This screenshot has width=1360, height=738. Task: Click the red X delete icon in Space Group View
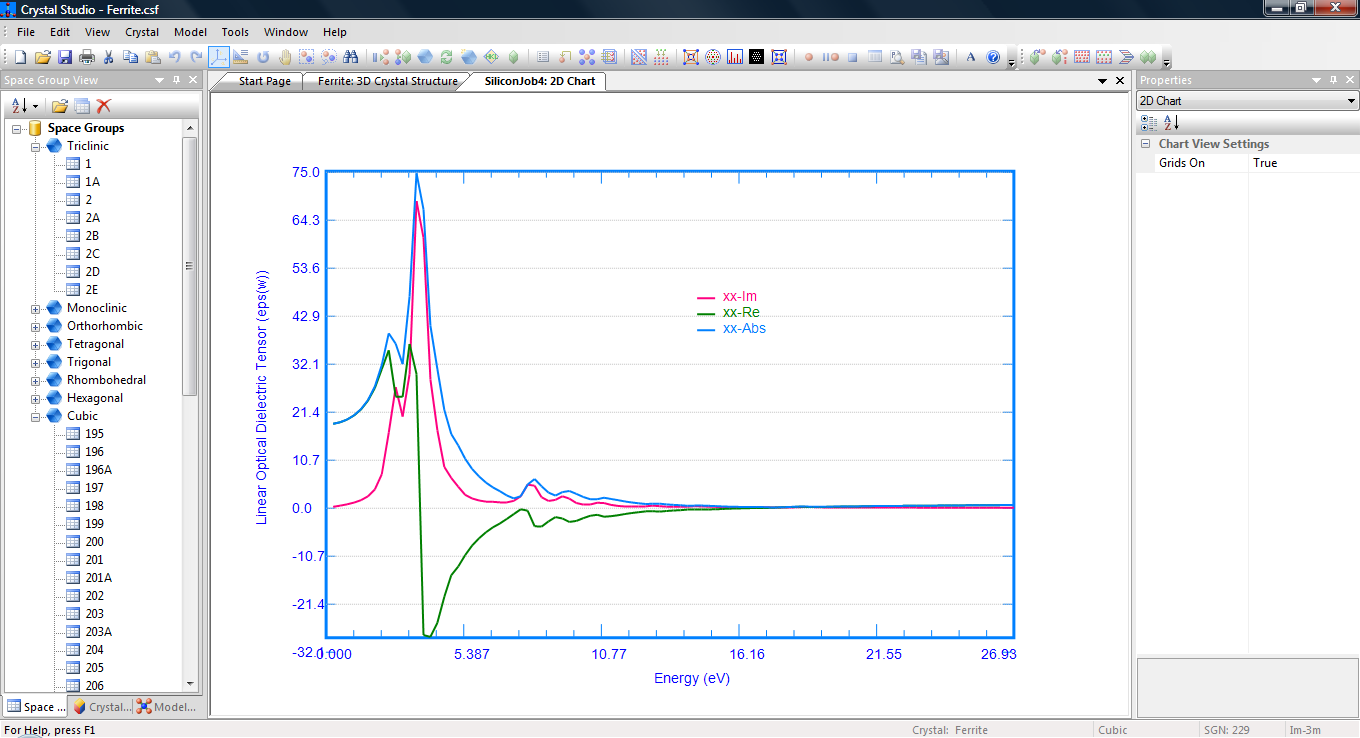(103, 106)
